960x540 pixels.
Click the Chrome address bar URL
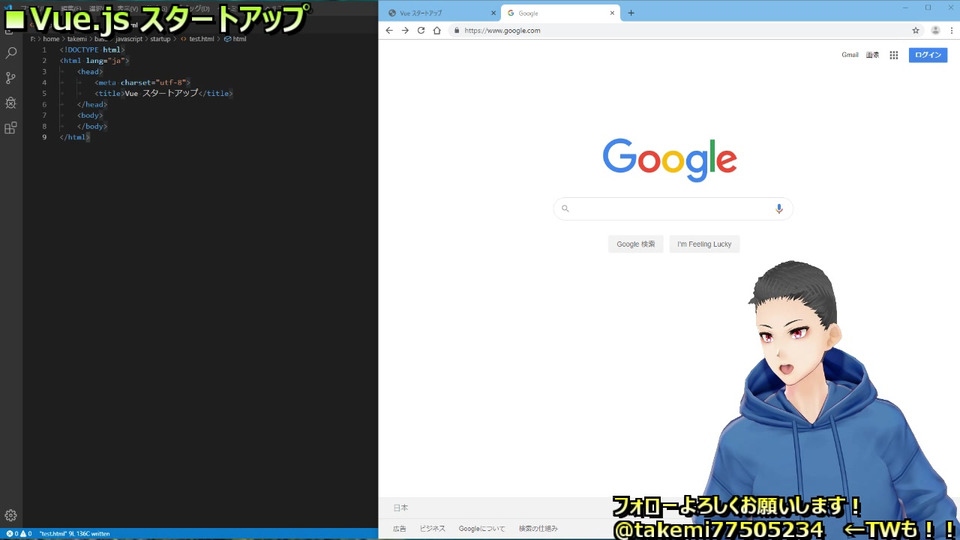tap(503, 30)
